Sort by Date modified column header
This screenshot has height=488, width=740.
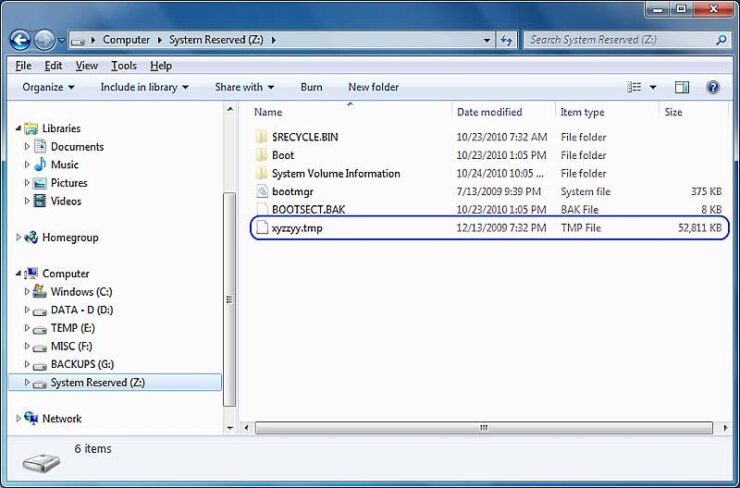tap(489, 112)
